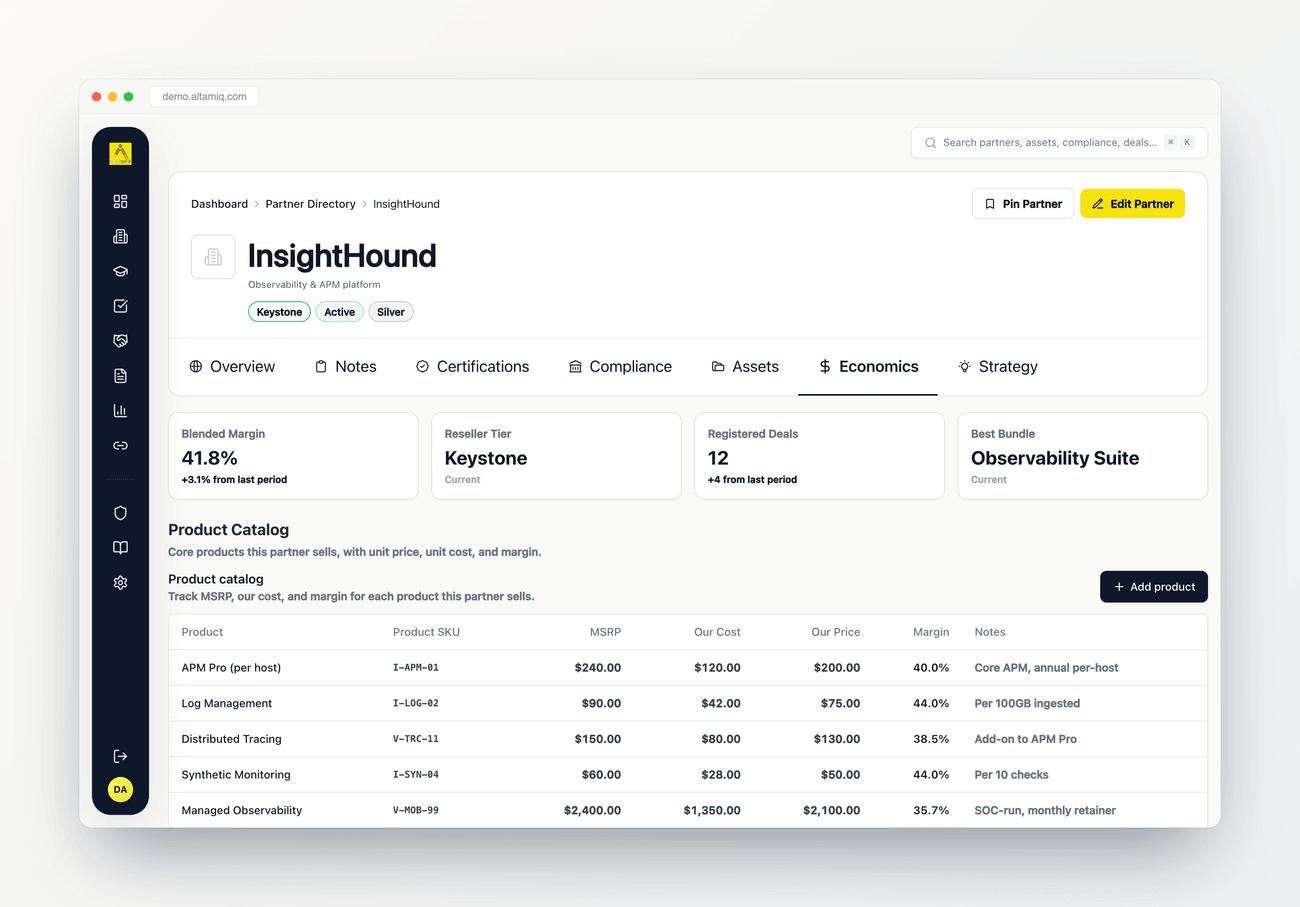This screenshot has width=1300, height=907.
Task: Select the Synthetic Monitoring product row
Action: pyautogui.click(x=688, y=775)
